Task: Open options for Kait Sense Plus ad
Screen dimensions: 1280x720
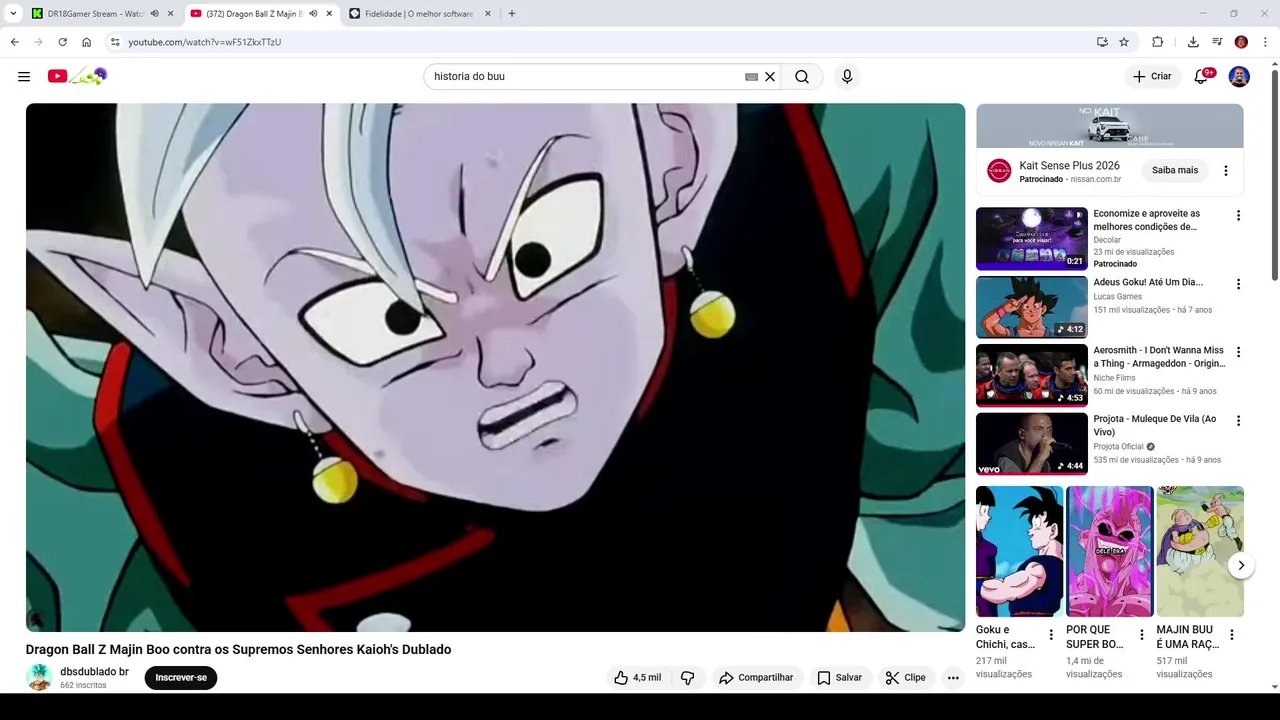Action: click(1226, 171)
